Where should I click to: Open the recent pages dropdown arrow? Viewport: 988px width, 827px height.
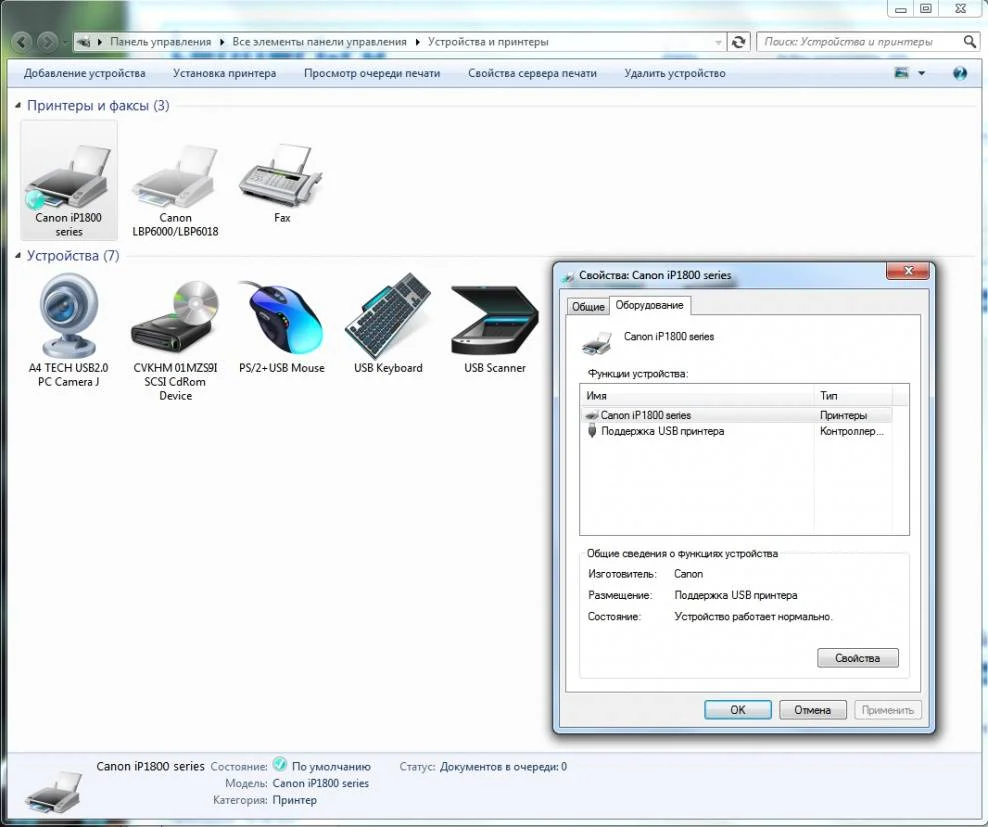pos(64,42)
